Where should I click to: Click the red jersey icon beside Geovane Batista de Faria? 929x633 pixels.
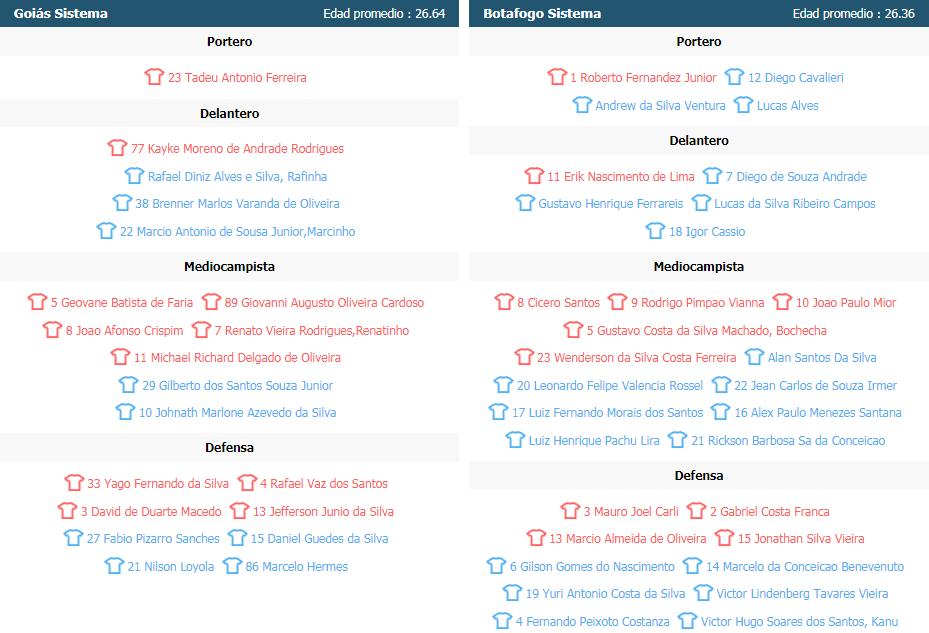37,302
